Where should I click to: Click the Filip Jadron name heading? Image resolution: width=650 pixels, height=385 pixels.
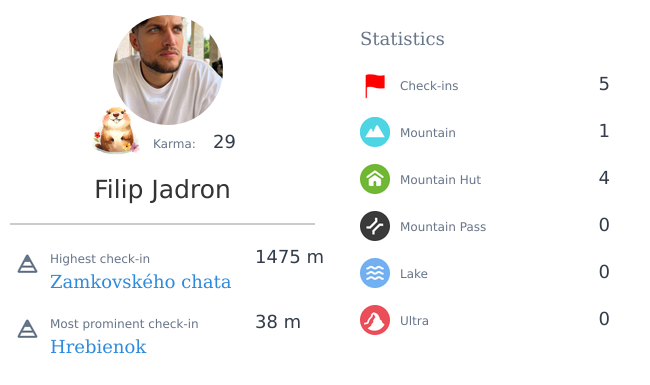point(162,189)
